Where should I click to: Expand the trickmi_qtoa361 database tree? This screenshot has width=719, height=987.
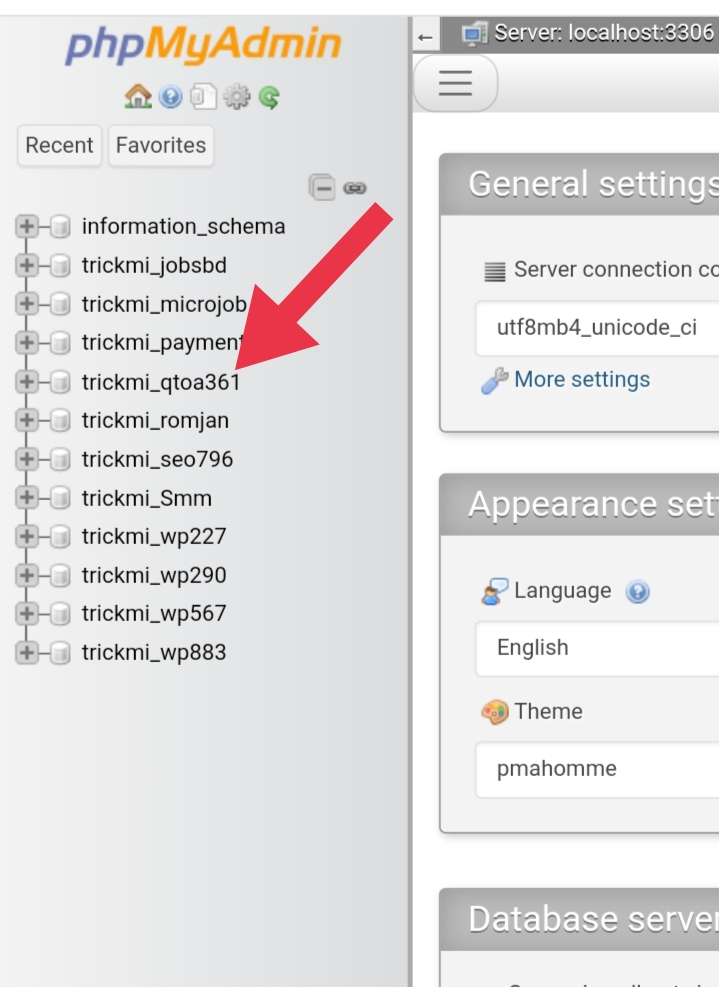(x=26, y=382)
